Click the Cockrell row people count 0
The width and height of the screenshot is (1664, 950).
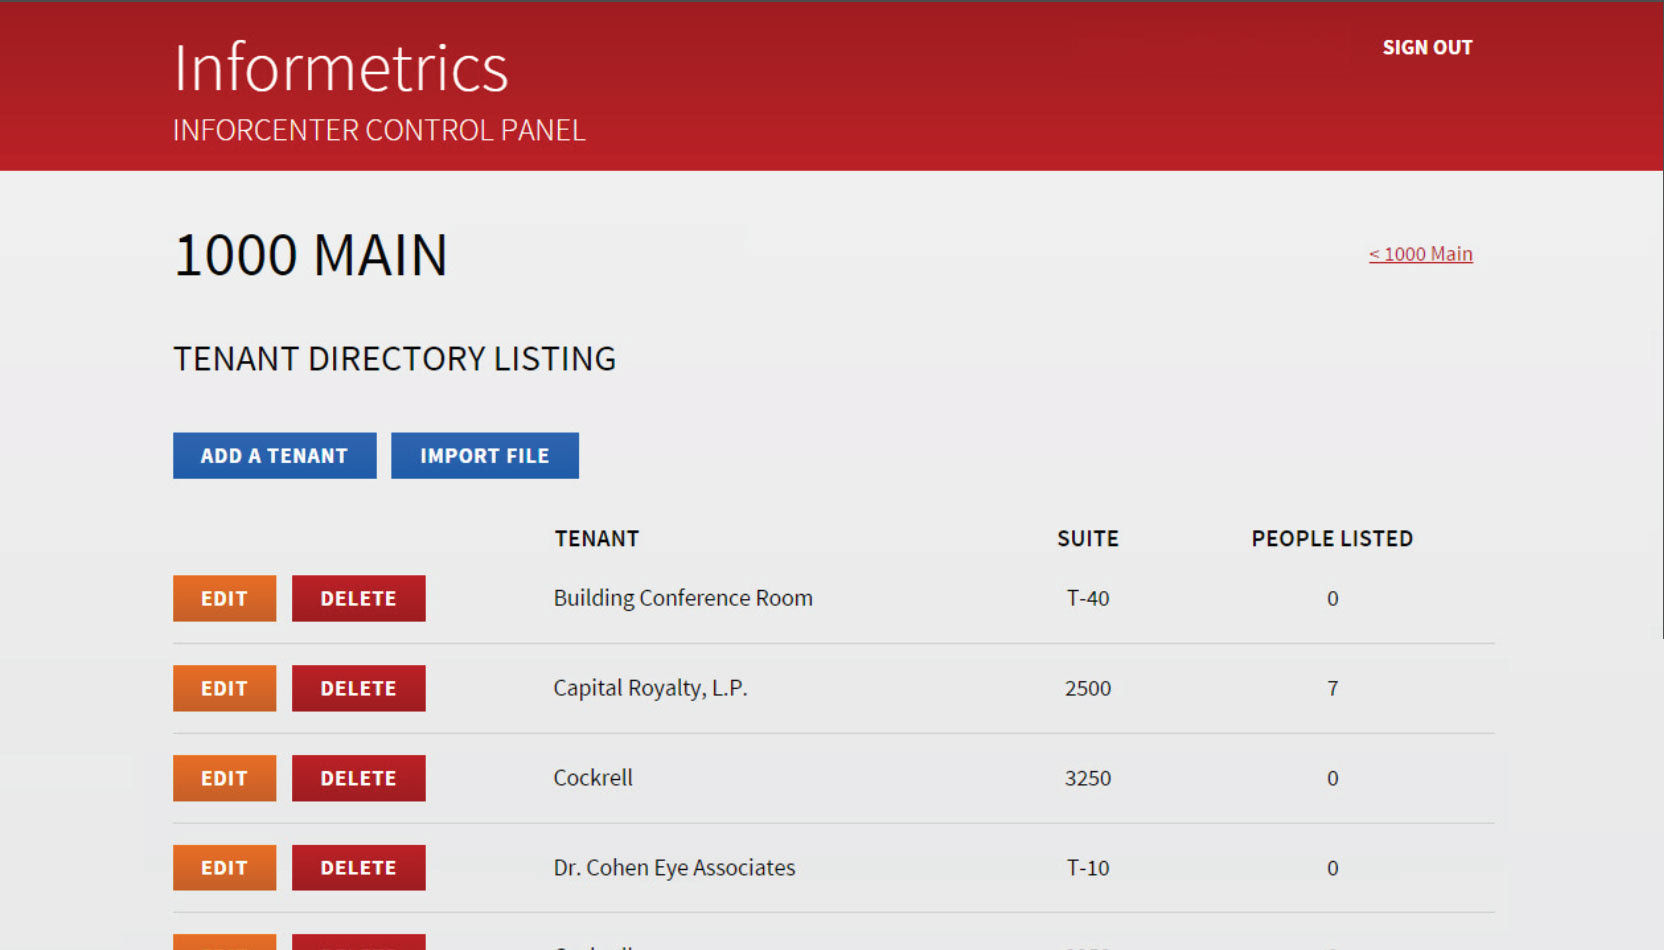(1332, 778)
